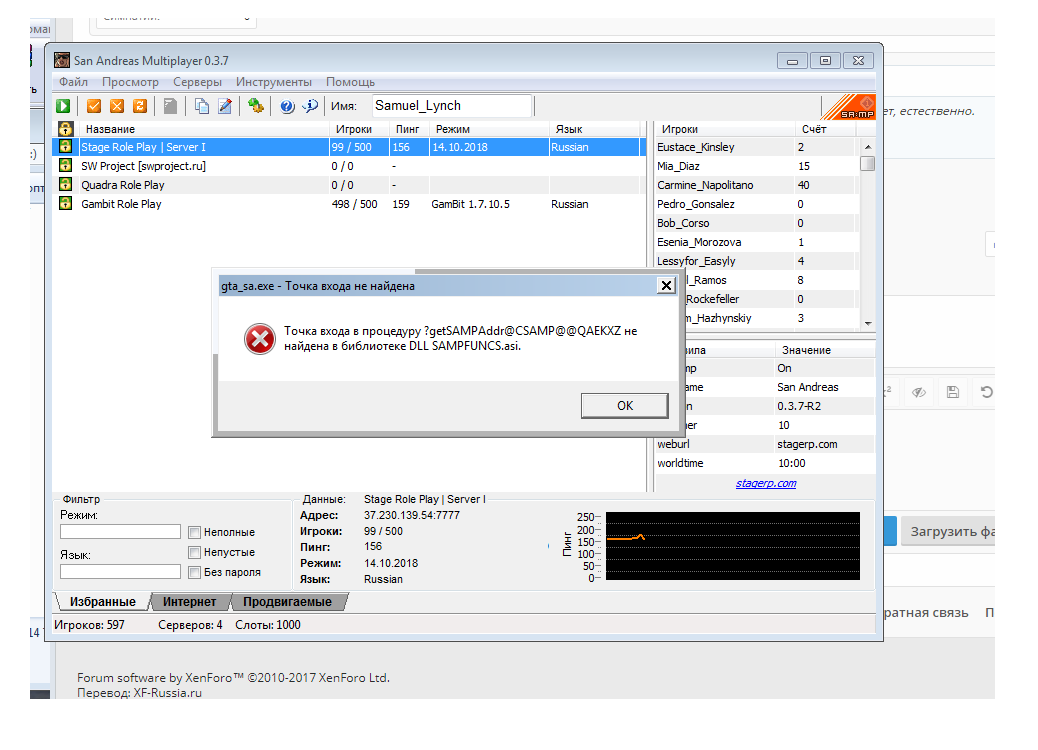Screen dimensions: 1038x750
Task: Select player Esenia_Morozova in the player list
Action: pyautogui.click(x=757, y=242)
